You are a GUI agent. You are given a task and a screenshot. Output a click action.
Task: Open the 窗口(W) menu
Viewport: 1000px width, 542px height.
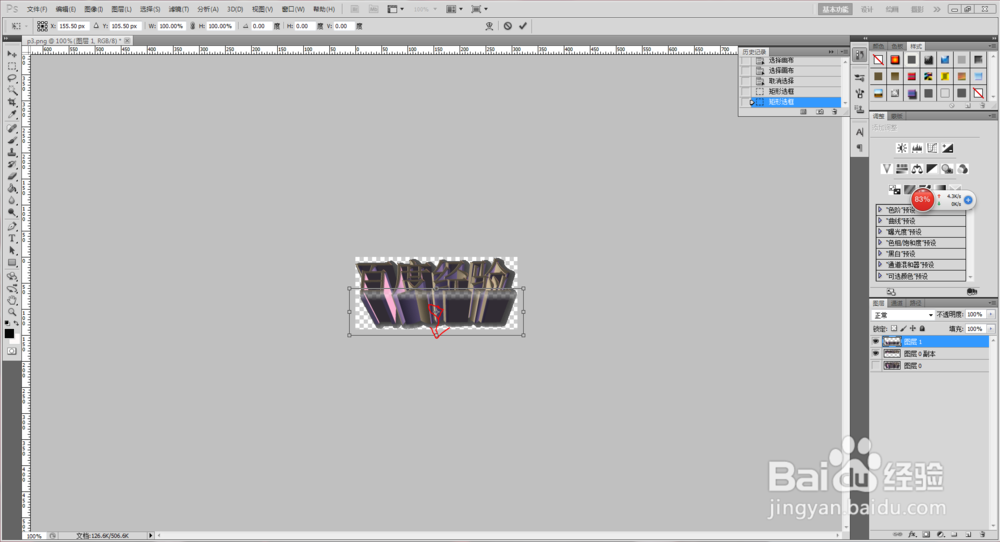point(293,9)
